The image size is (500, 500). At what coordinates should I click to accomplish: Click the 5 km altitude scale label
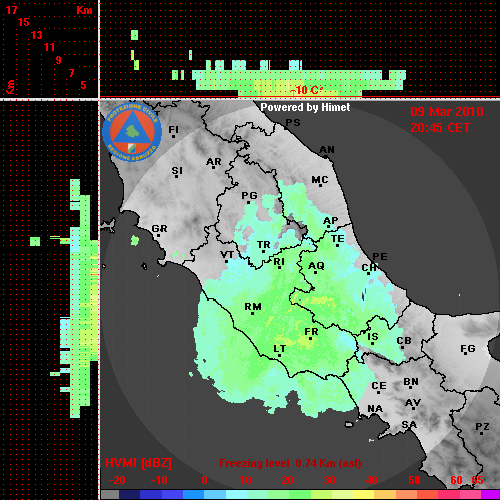(83, 85)
